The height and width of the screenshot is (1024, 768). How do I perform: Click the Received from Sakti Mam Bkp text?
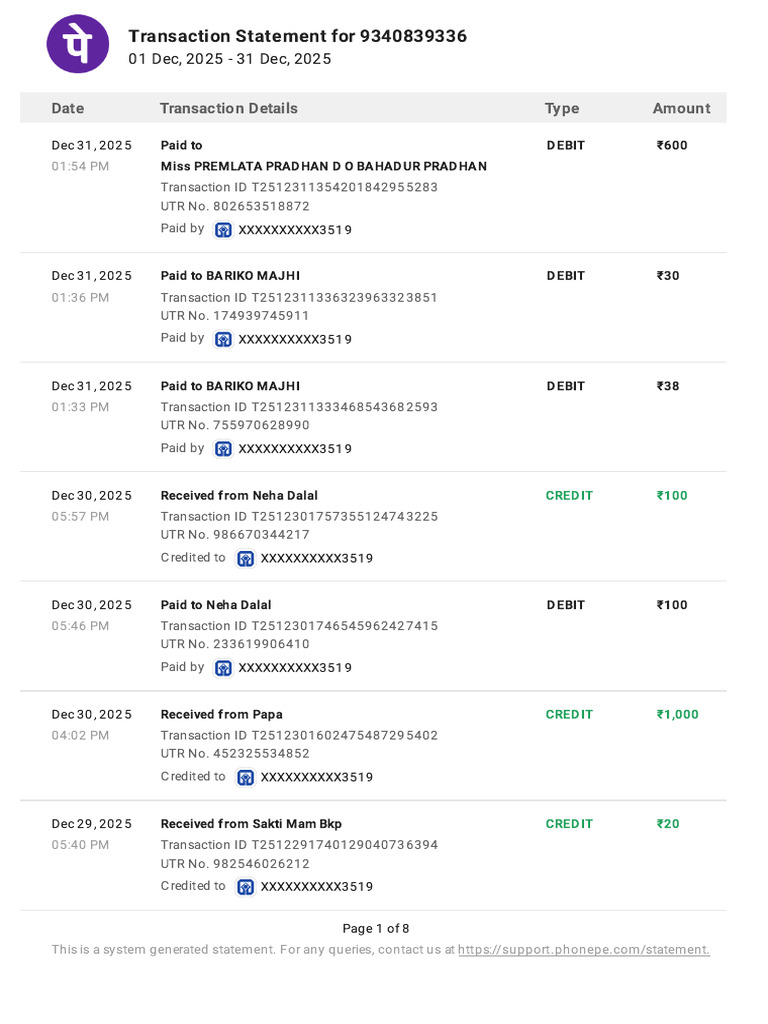tap(251, 824)
